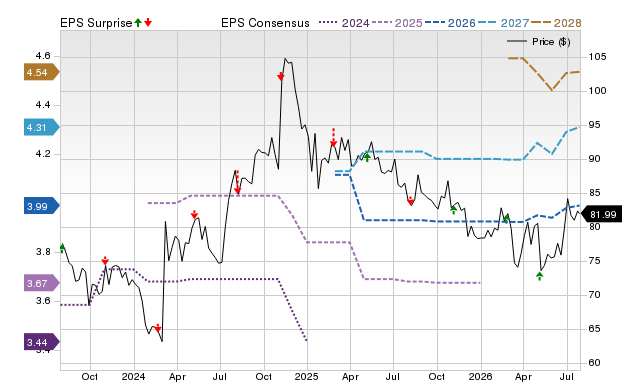Click the red surprise arrow from May 2024
Screen dimensions: 640x382
[x=194, y=214]
